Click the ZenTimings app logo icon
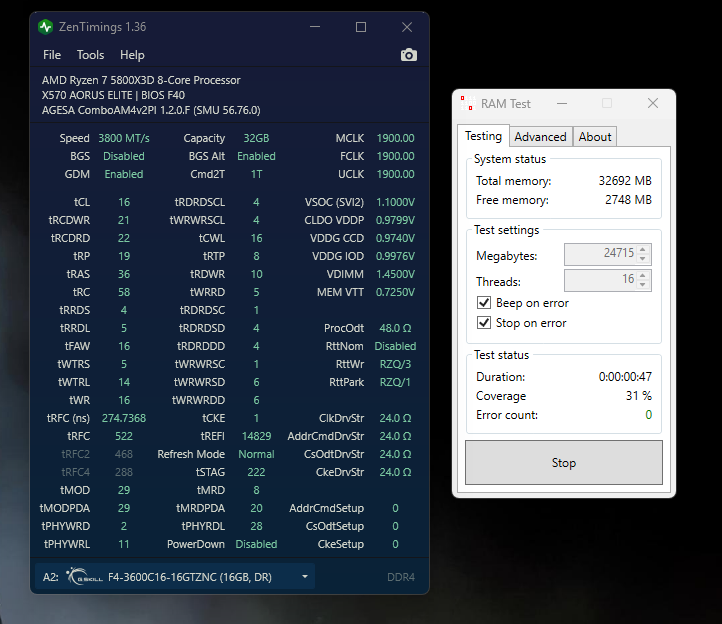The height and width of the screenshot is (624, 722). point(46,27)
